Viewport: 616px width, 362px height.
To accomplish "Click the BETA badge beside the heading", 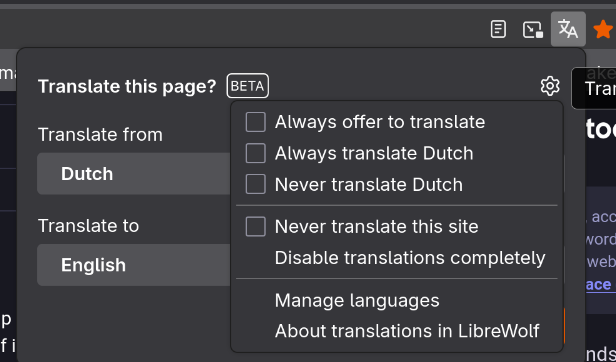I will coord(248,86).
